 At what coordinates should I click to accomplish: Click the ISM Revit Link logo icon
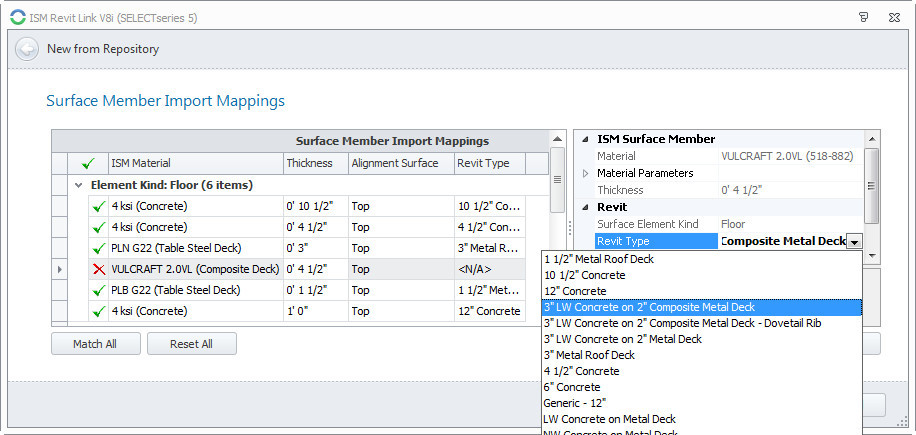(18, 18)
